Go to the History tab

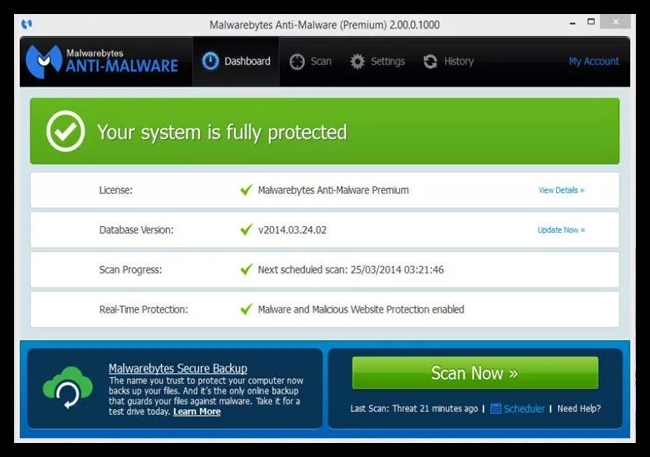point(448,61)
